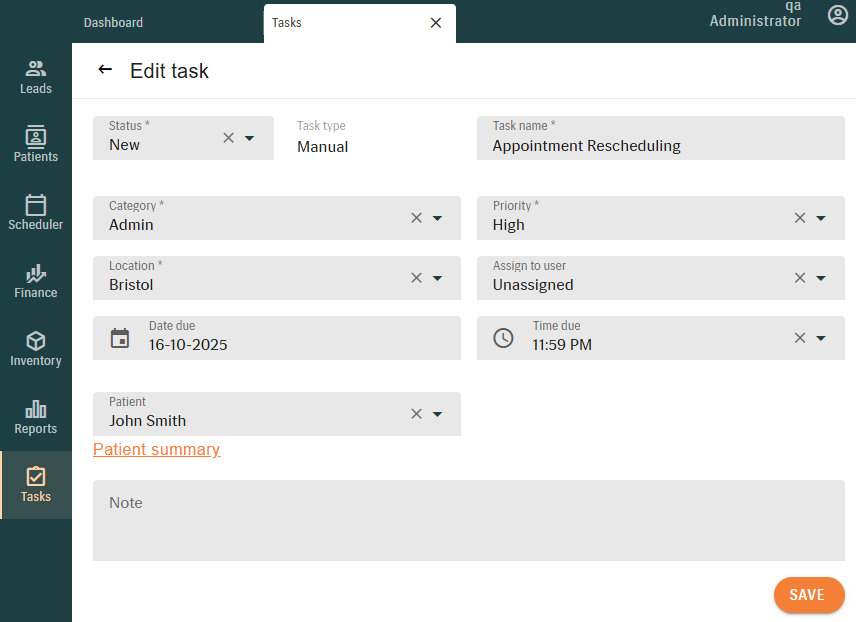Expand the Assign to user dropdown

click(x=821, y=278)
